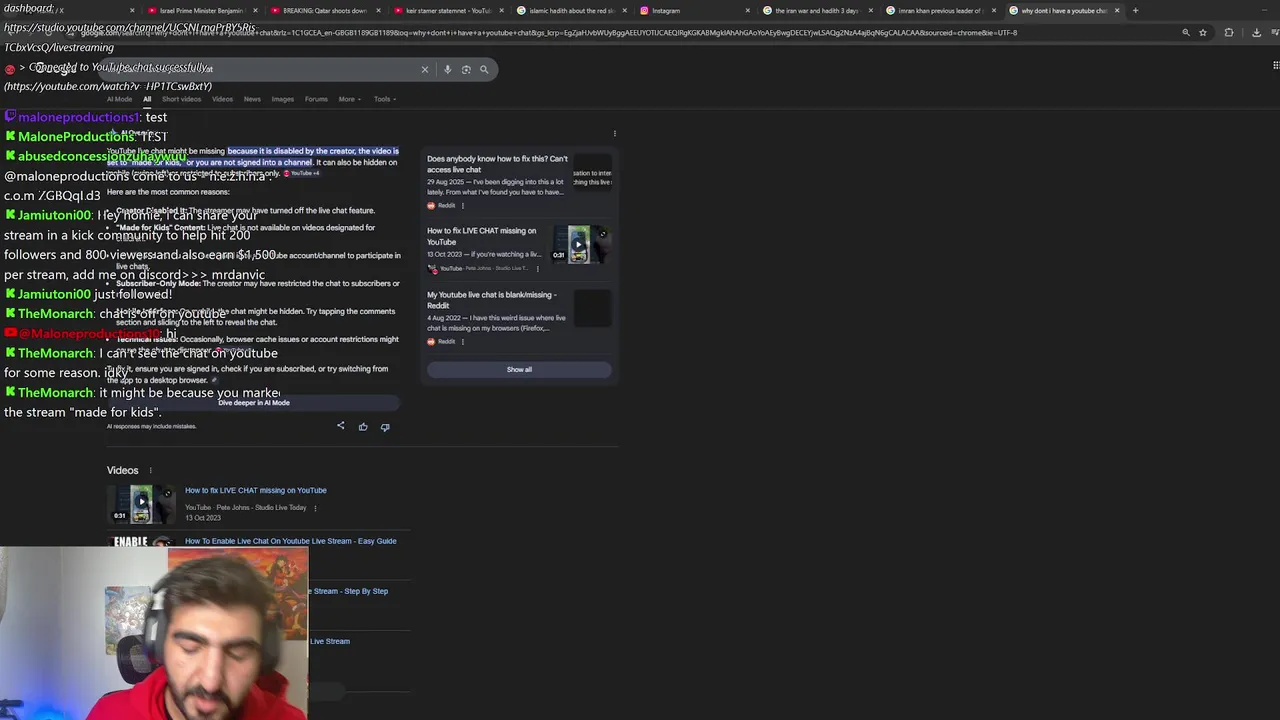Submit the search with the magnifier icon
Screen dimensions: 1280x720
point(484,70)
